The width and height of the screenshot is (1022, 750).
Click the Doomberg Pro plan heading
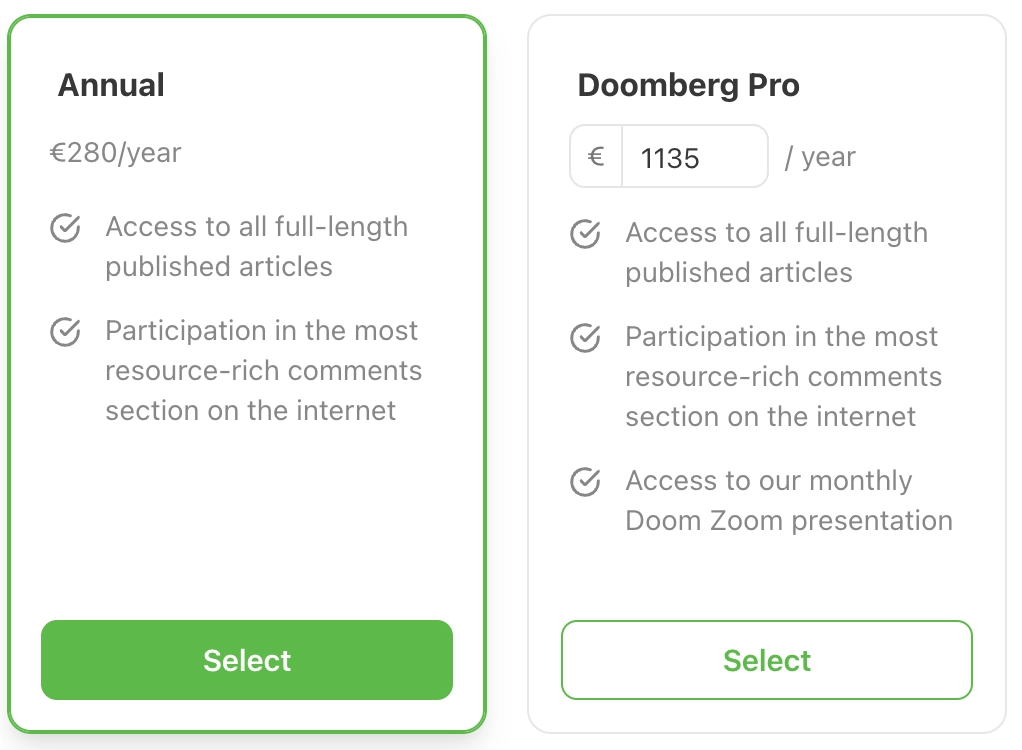688,85
